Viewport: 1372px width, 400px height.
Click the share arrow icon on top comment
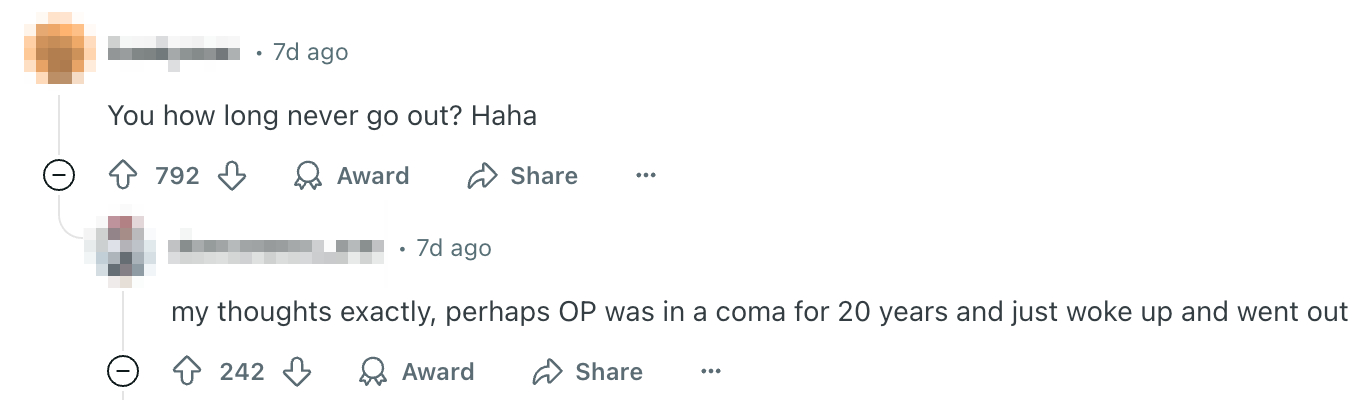coord(482,176)
